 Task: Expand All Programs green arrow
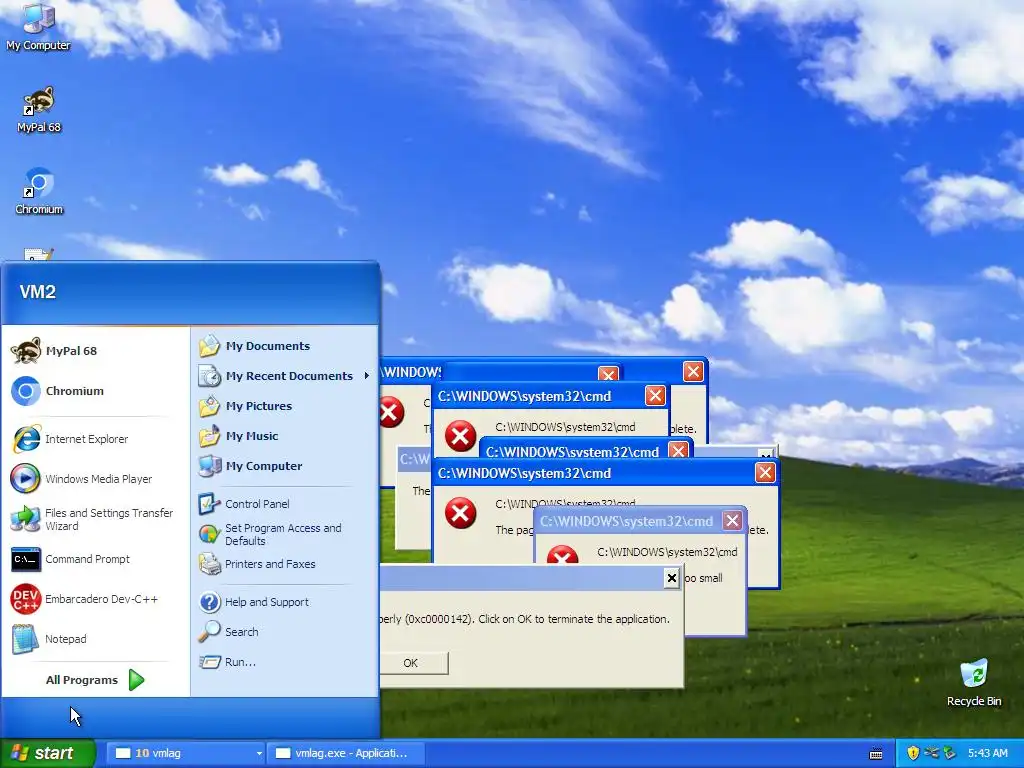(x=136, y=680)
